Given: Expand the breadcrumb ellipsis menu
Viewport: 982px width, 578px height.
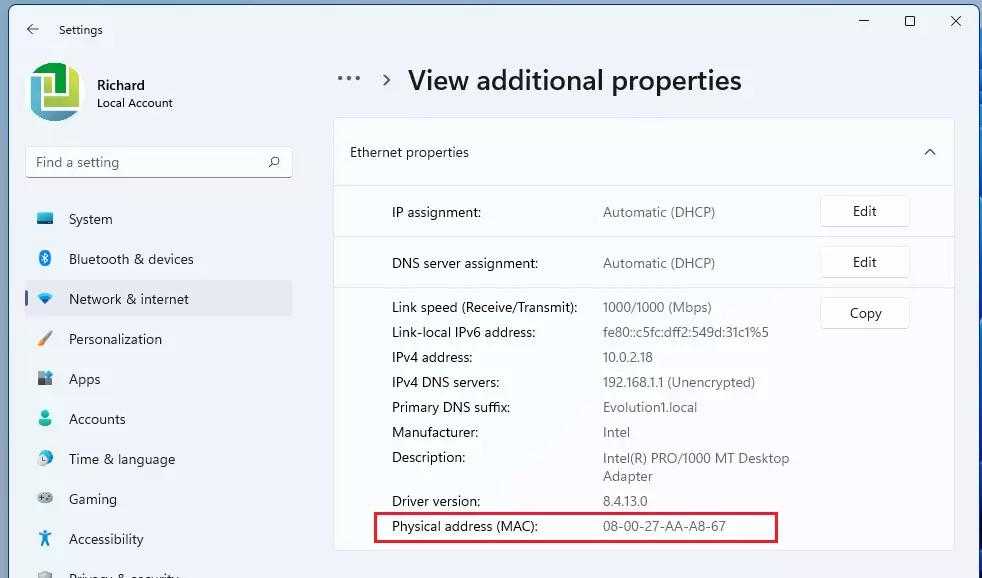Looking at the screenshot, I should [349, 79].
